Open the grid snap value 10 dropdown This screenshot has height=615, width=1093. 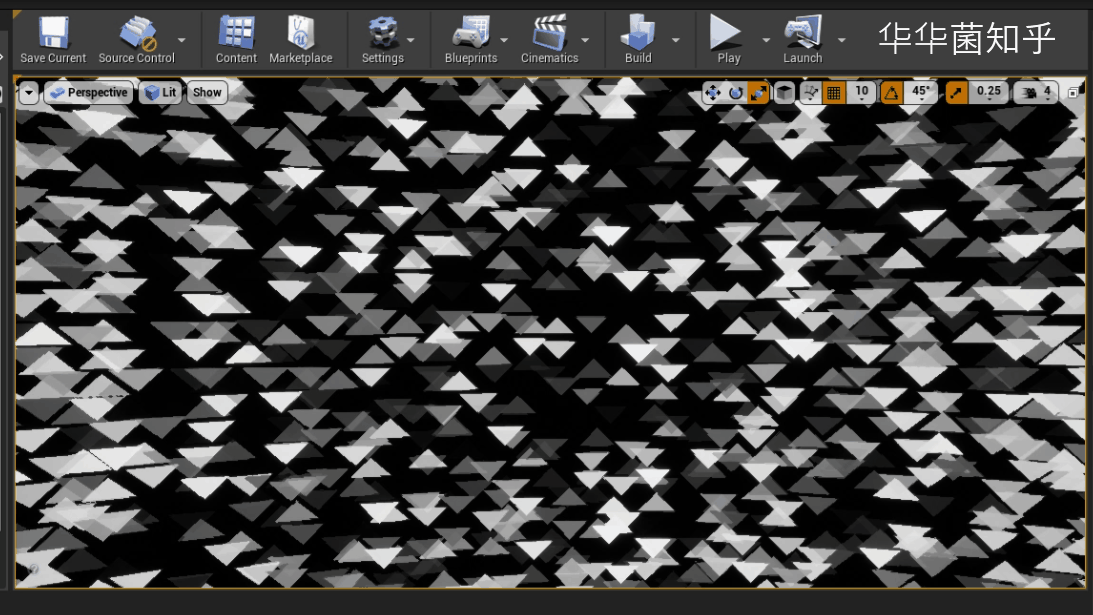862,92
